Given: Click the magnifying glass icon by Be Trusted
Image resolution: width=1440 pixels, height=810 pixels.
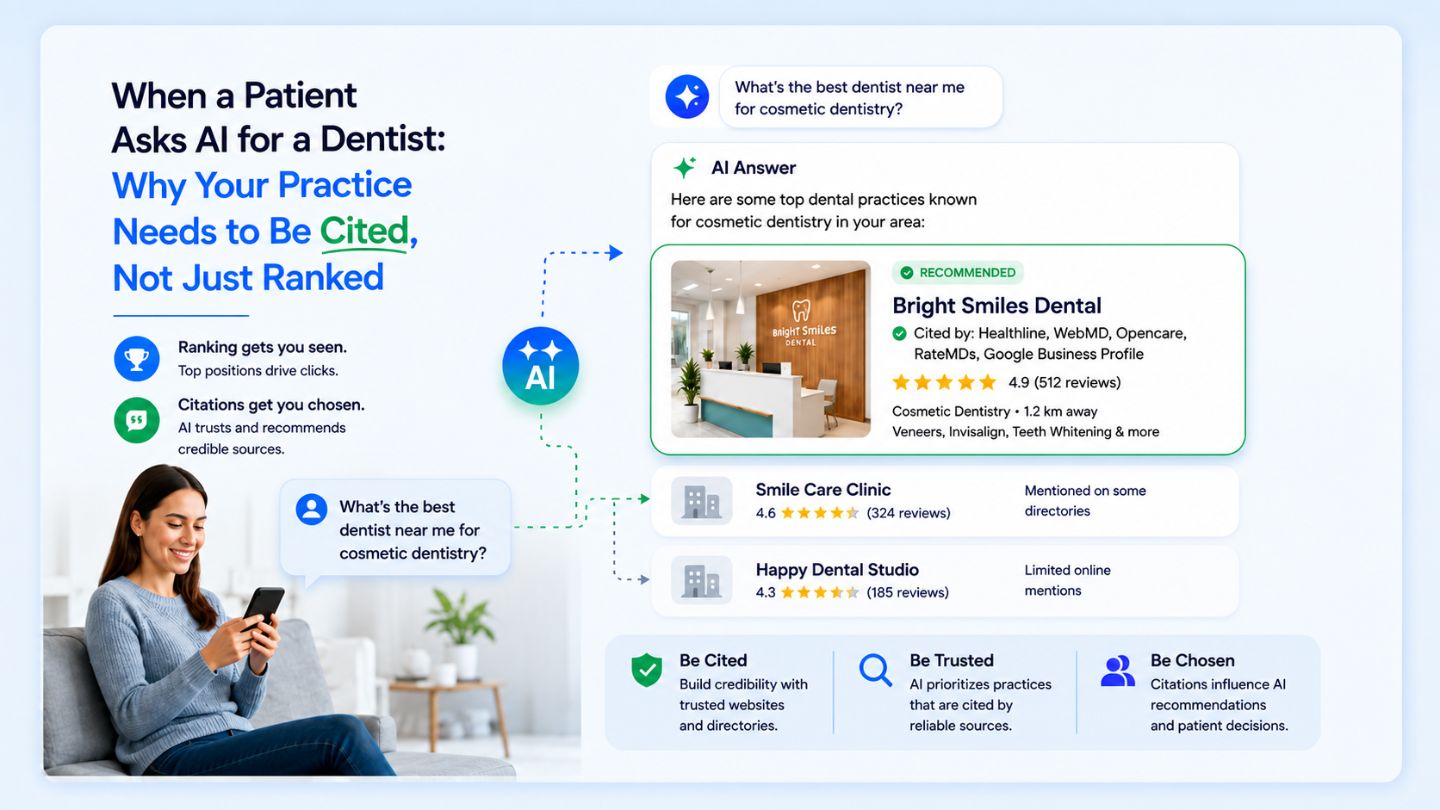Looking at the screenshot, I should tap(876, 670).
